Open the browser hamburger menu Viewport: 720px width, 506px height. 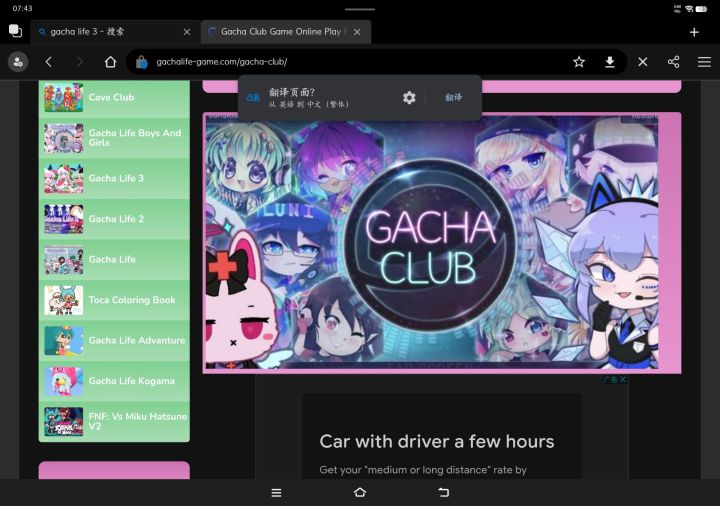coord(704,62)
